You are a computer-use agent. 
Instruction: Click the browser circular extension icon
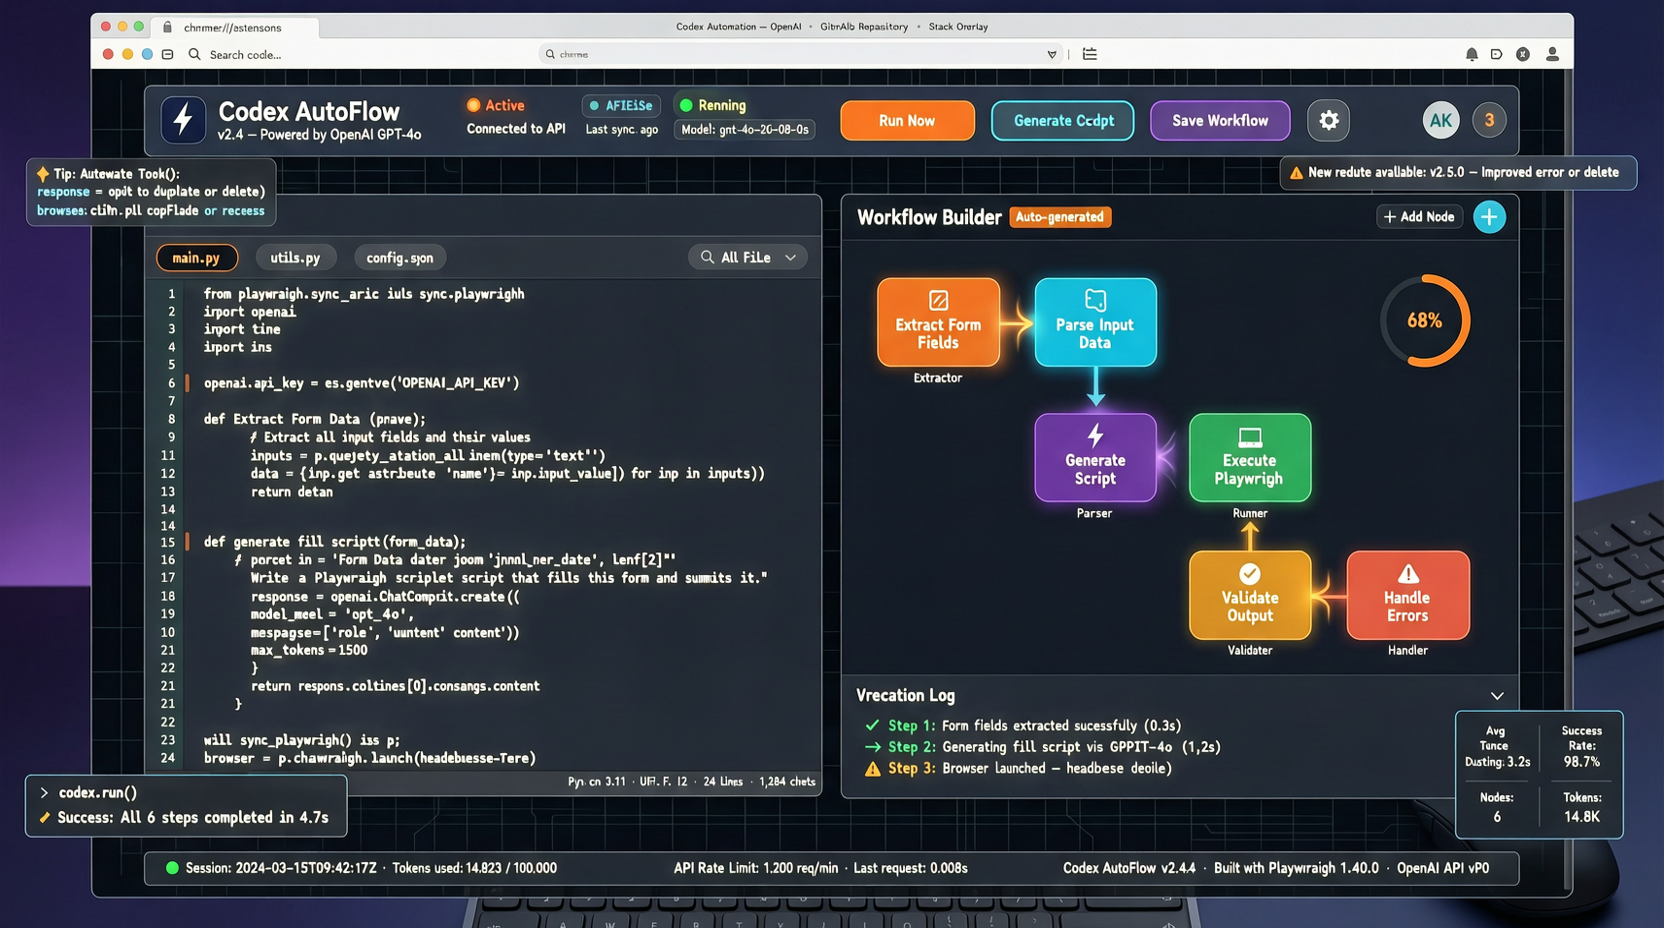(x=1522, y=55)
